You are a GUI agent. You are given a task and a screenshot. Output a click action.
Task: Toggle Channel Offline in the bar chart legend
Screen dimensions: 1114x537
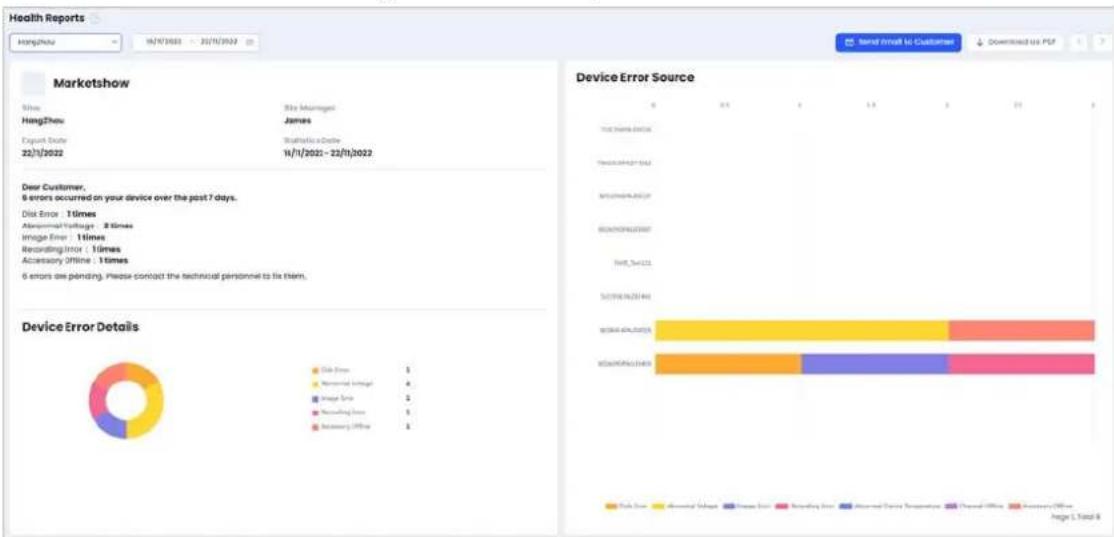click(973, 506)
